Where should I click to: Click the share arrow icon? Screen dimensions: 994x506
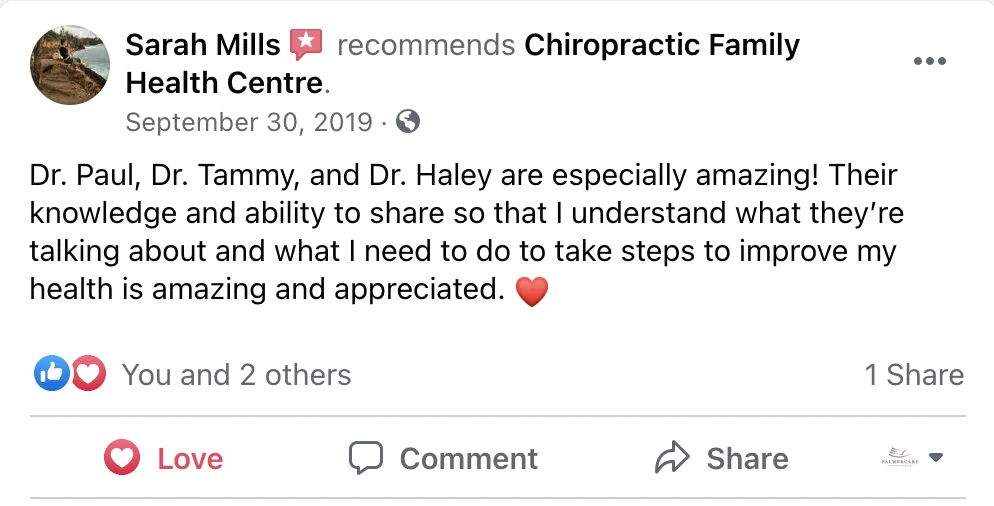672,457
